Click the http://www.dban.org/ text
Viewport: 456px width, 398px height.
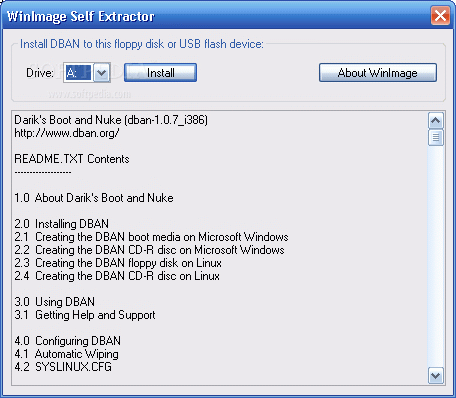67,133
